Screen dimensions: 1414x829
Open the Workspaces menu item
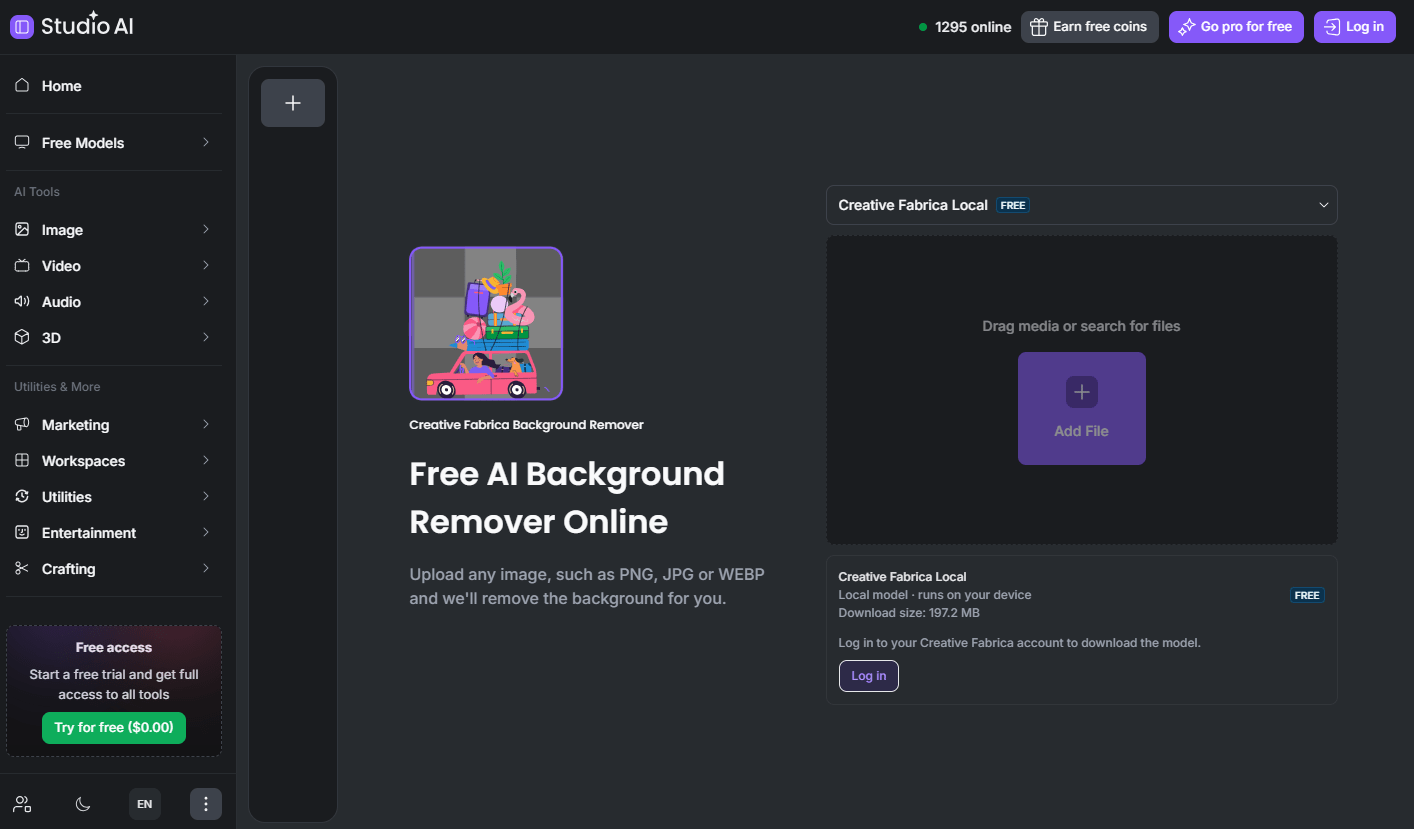114,461
